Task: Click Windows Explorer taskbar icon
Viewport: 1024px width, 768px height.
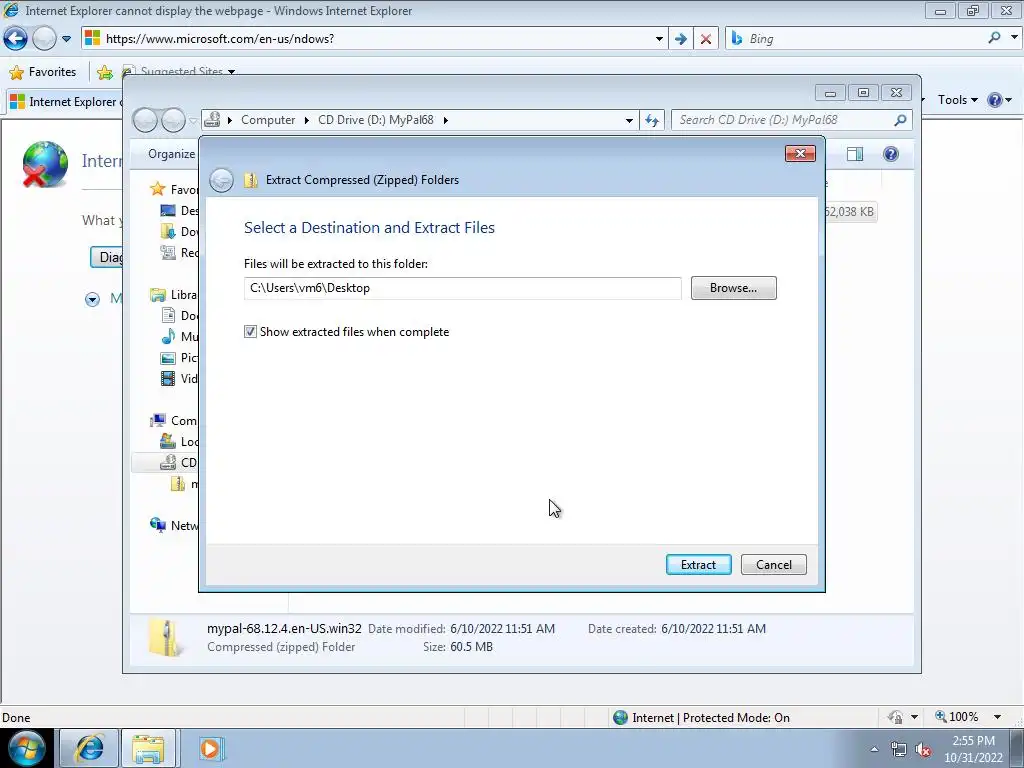Action: (148, 748)
